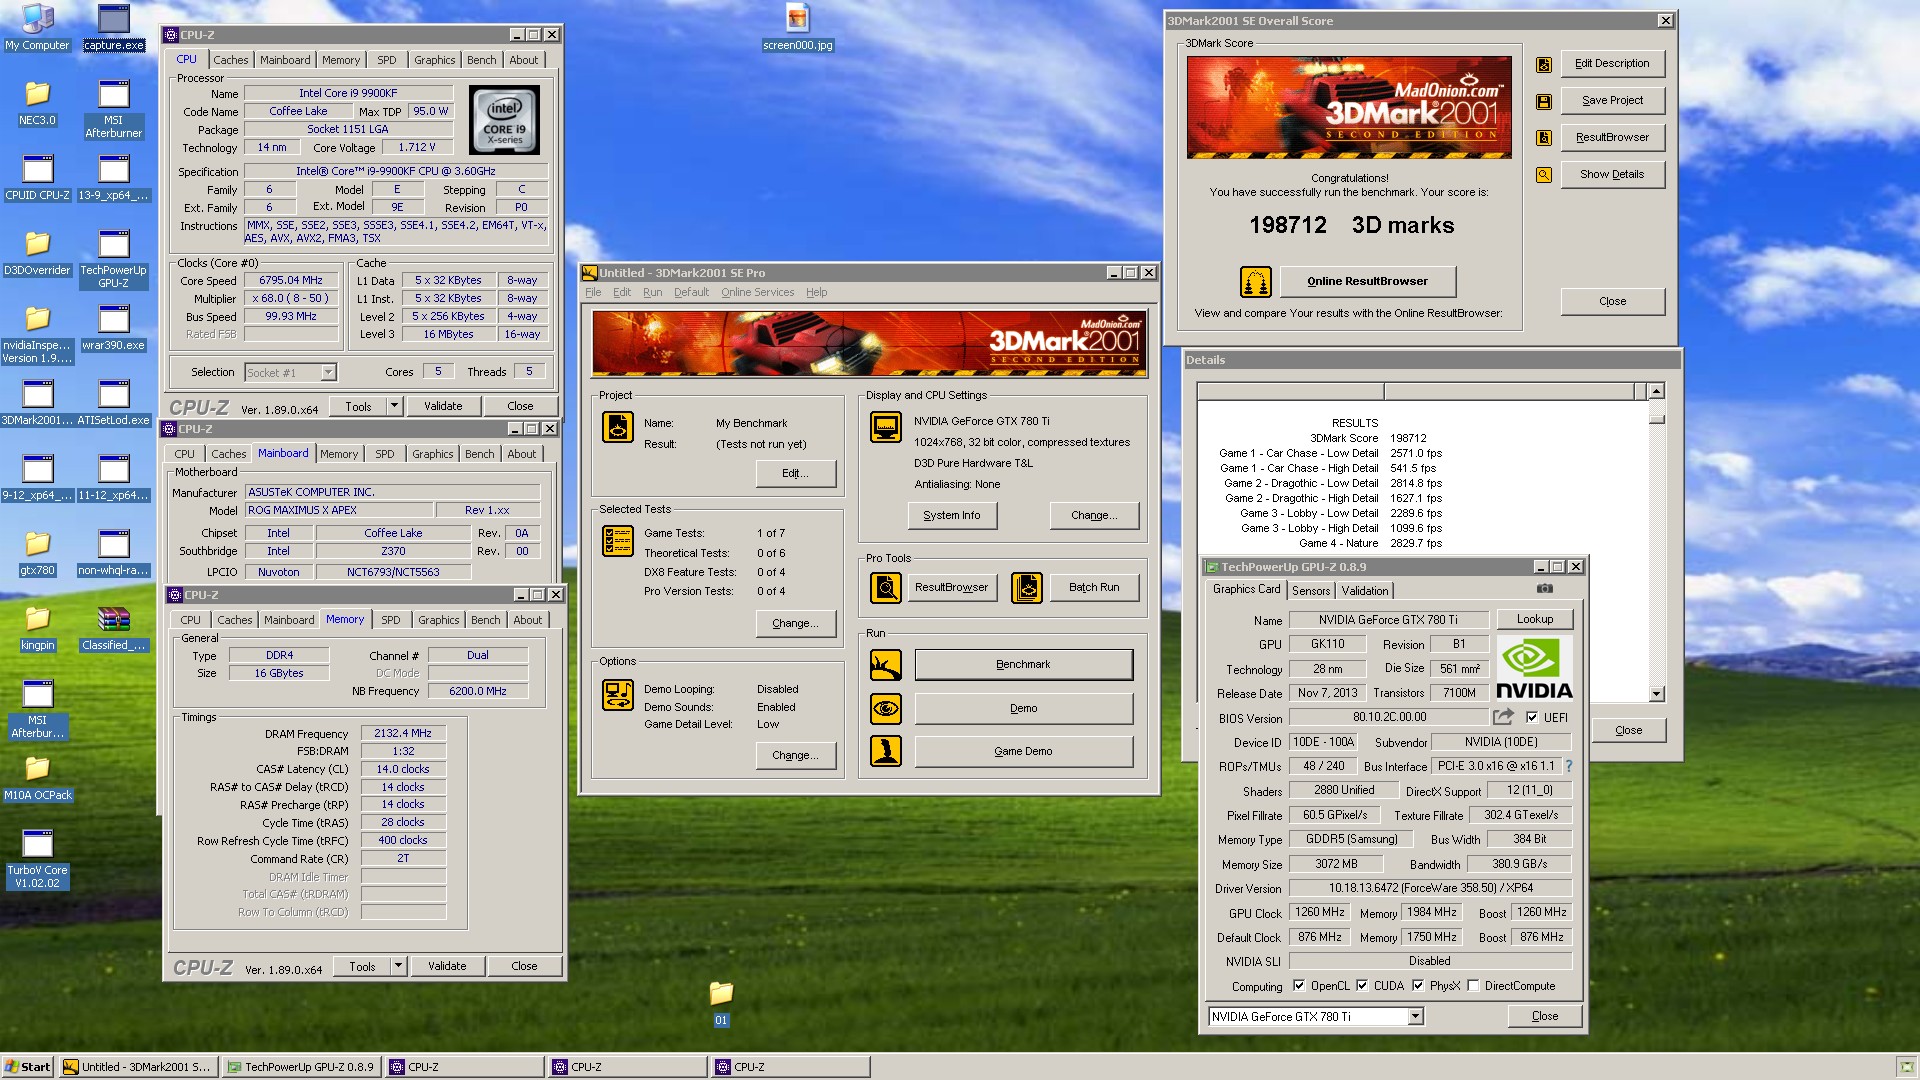Open GPU selector dropdown in GPU-Z

click(1415, 1016)
